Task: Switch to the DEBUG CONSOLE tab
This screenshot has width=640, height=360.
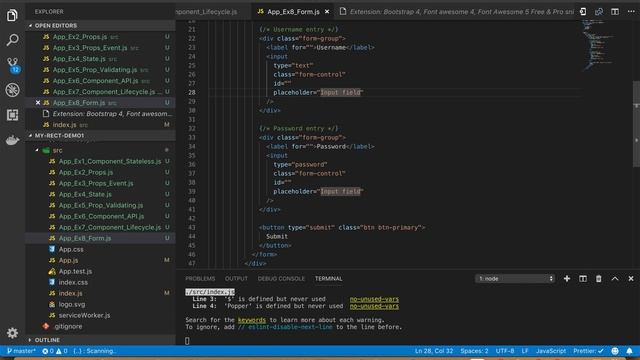Action: [x=281, y=278]
